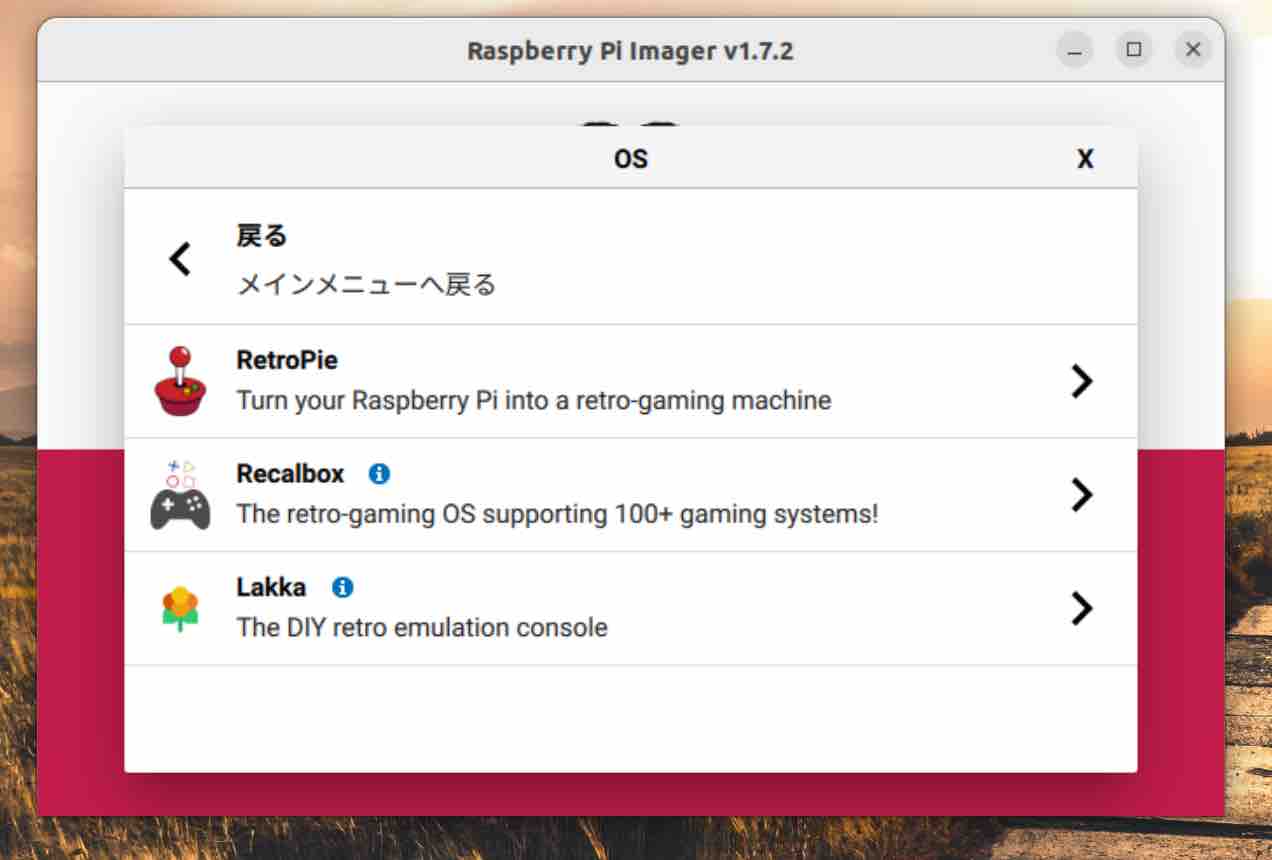Maximize the Raspberry Pi Imager window
This screenshot has height=860, width=1272.
tap(1134, 50)
